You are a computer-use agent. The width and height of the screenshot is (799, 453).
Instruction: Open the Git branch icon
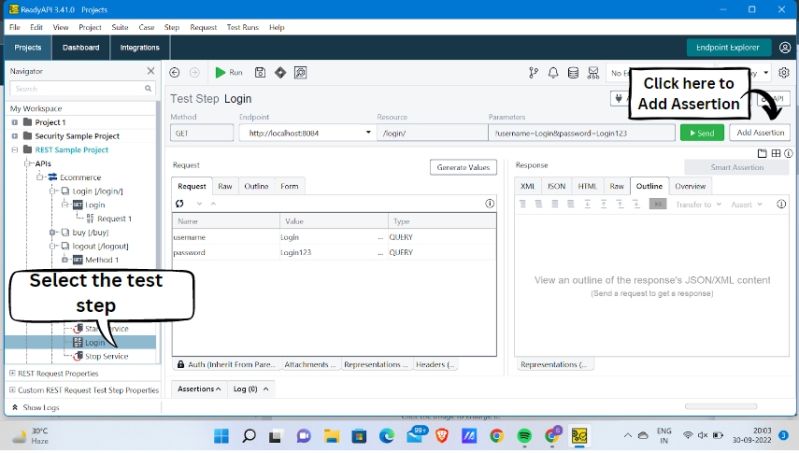[x=534, y=73]
